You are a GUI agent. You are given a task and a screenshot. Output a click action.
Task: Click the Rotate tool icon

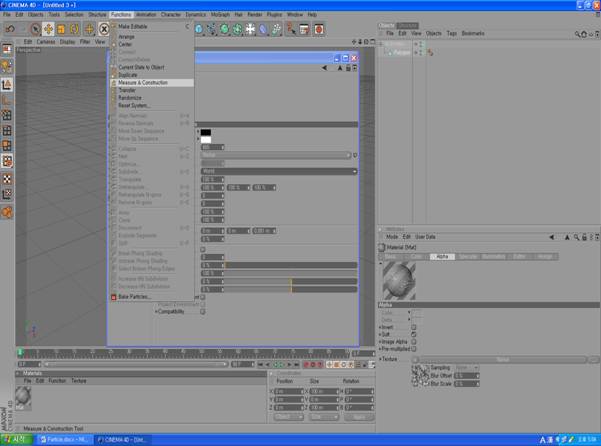click(x=76, y=29)
